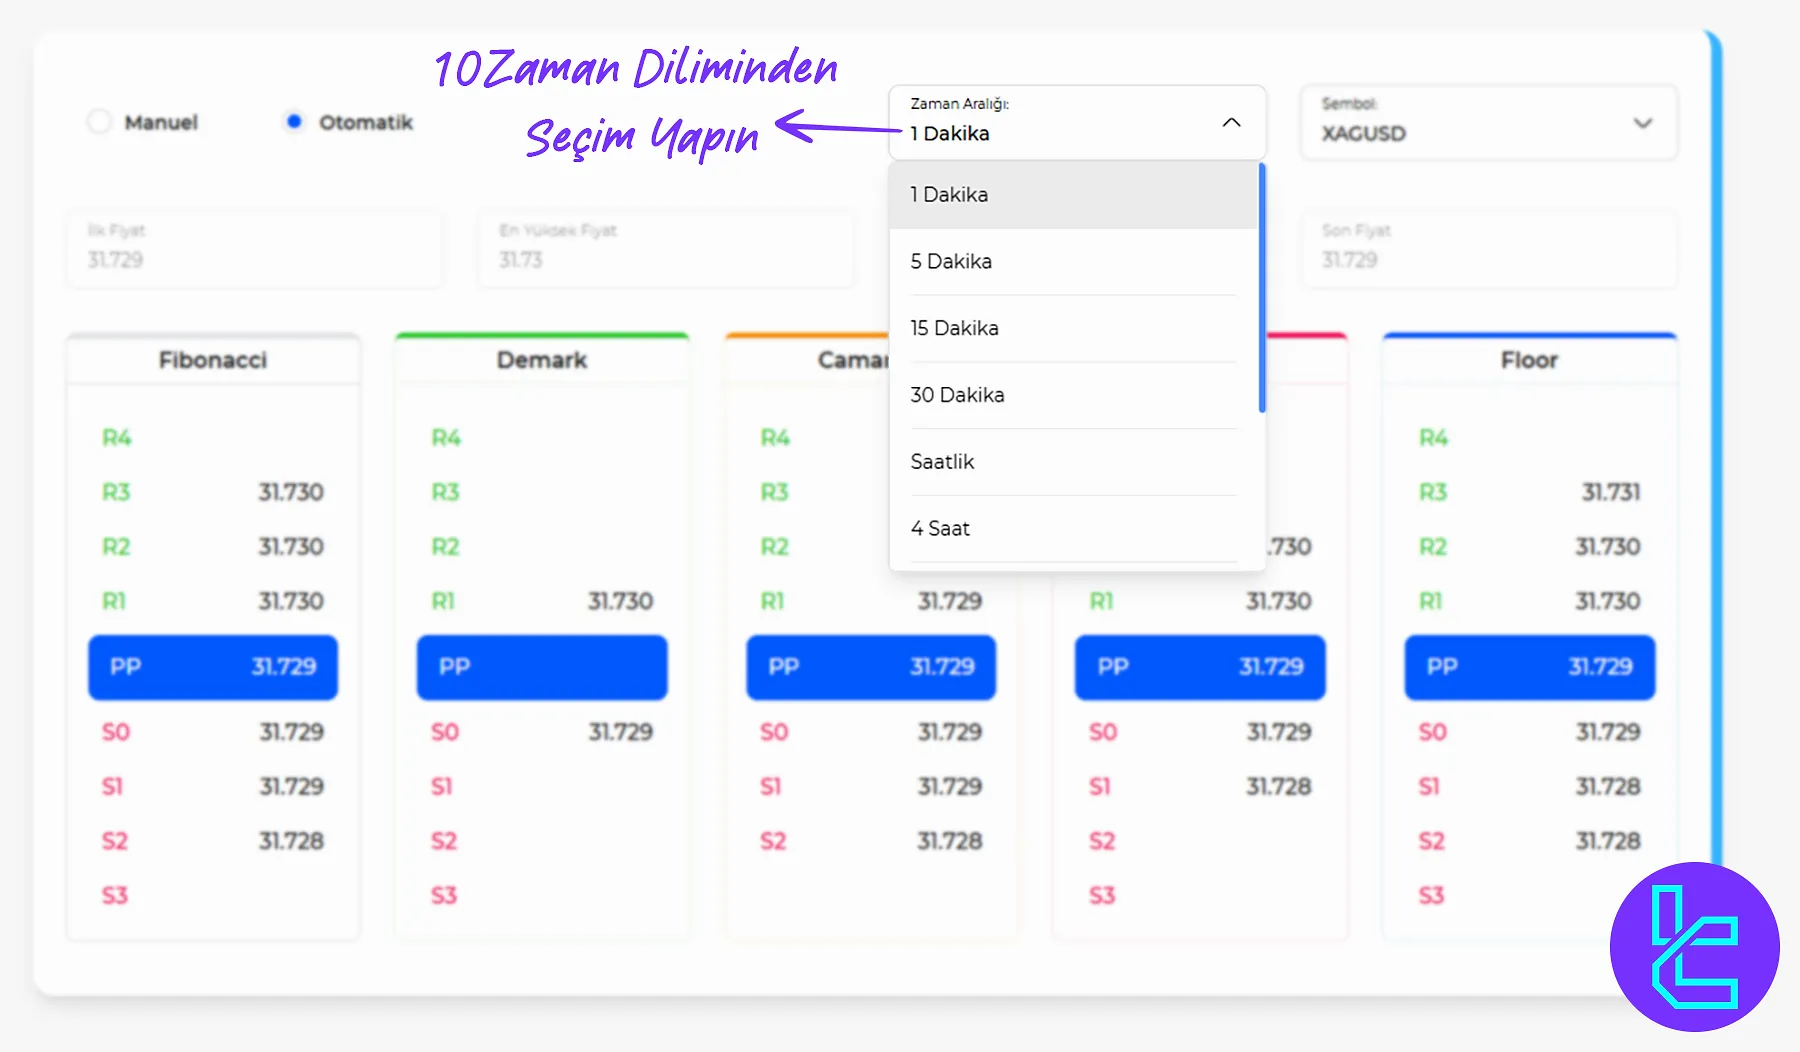The width and height of the screenshot is (1800, 1052).
Task: Enable the Otomatik option
Action: 292,121
